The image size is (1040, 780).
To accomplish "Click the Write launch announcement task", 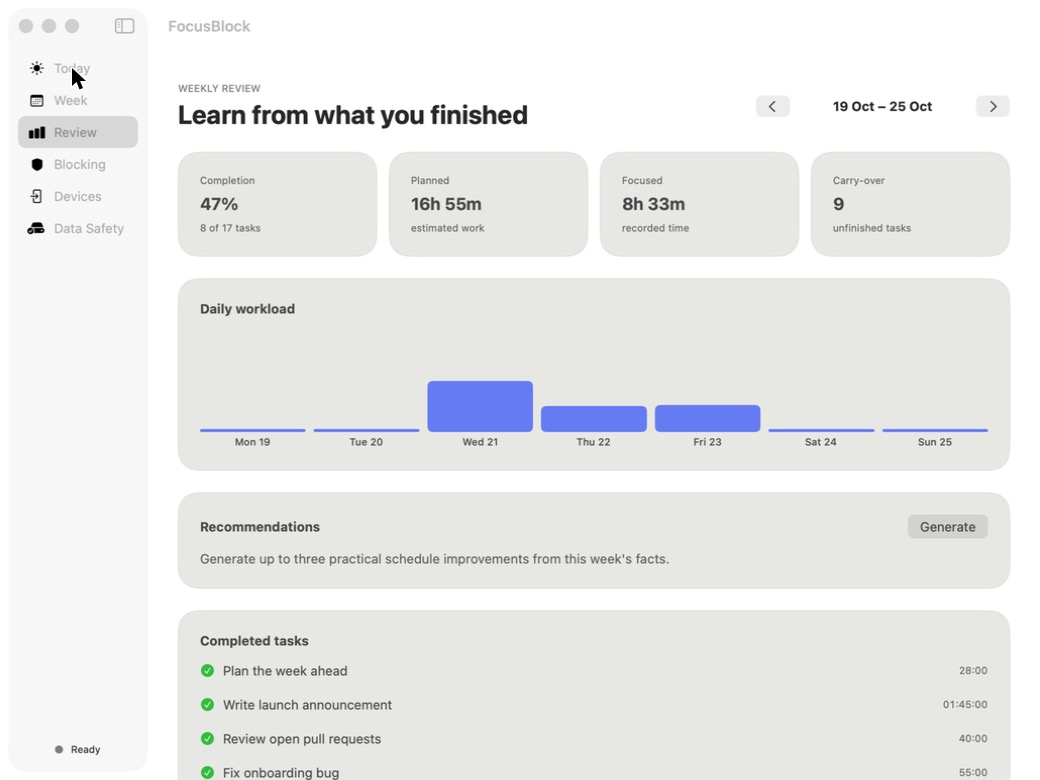I will (x=307, y=704).
